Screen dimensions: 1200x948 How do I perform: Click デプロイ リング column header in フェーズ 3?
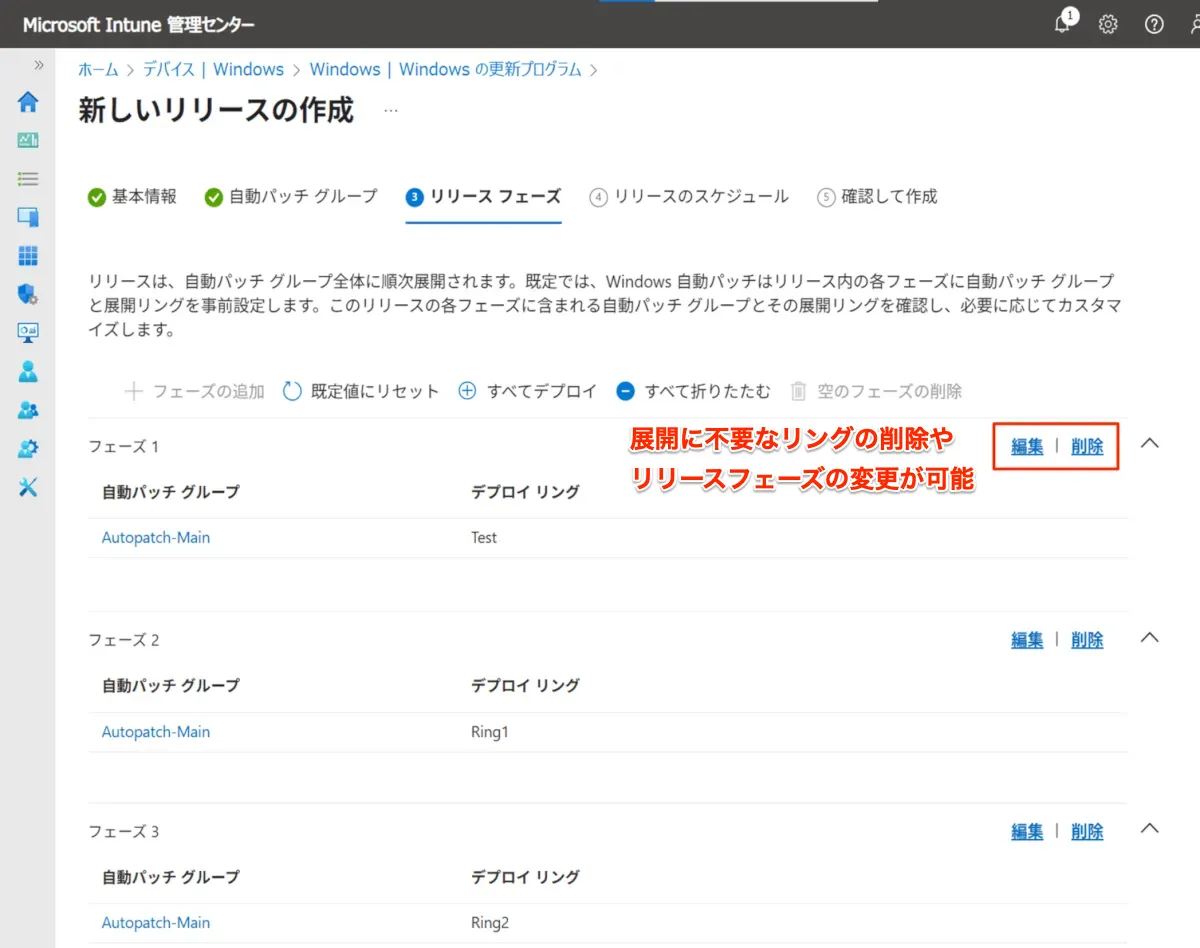click(526, 877)
